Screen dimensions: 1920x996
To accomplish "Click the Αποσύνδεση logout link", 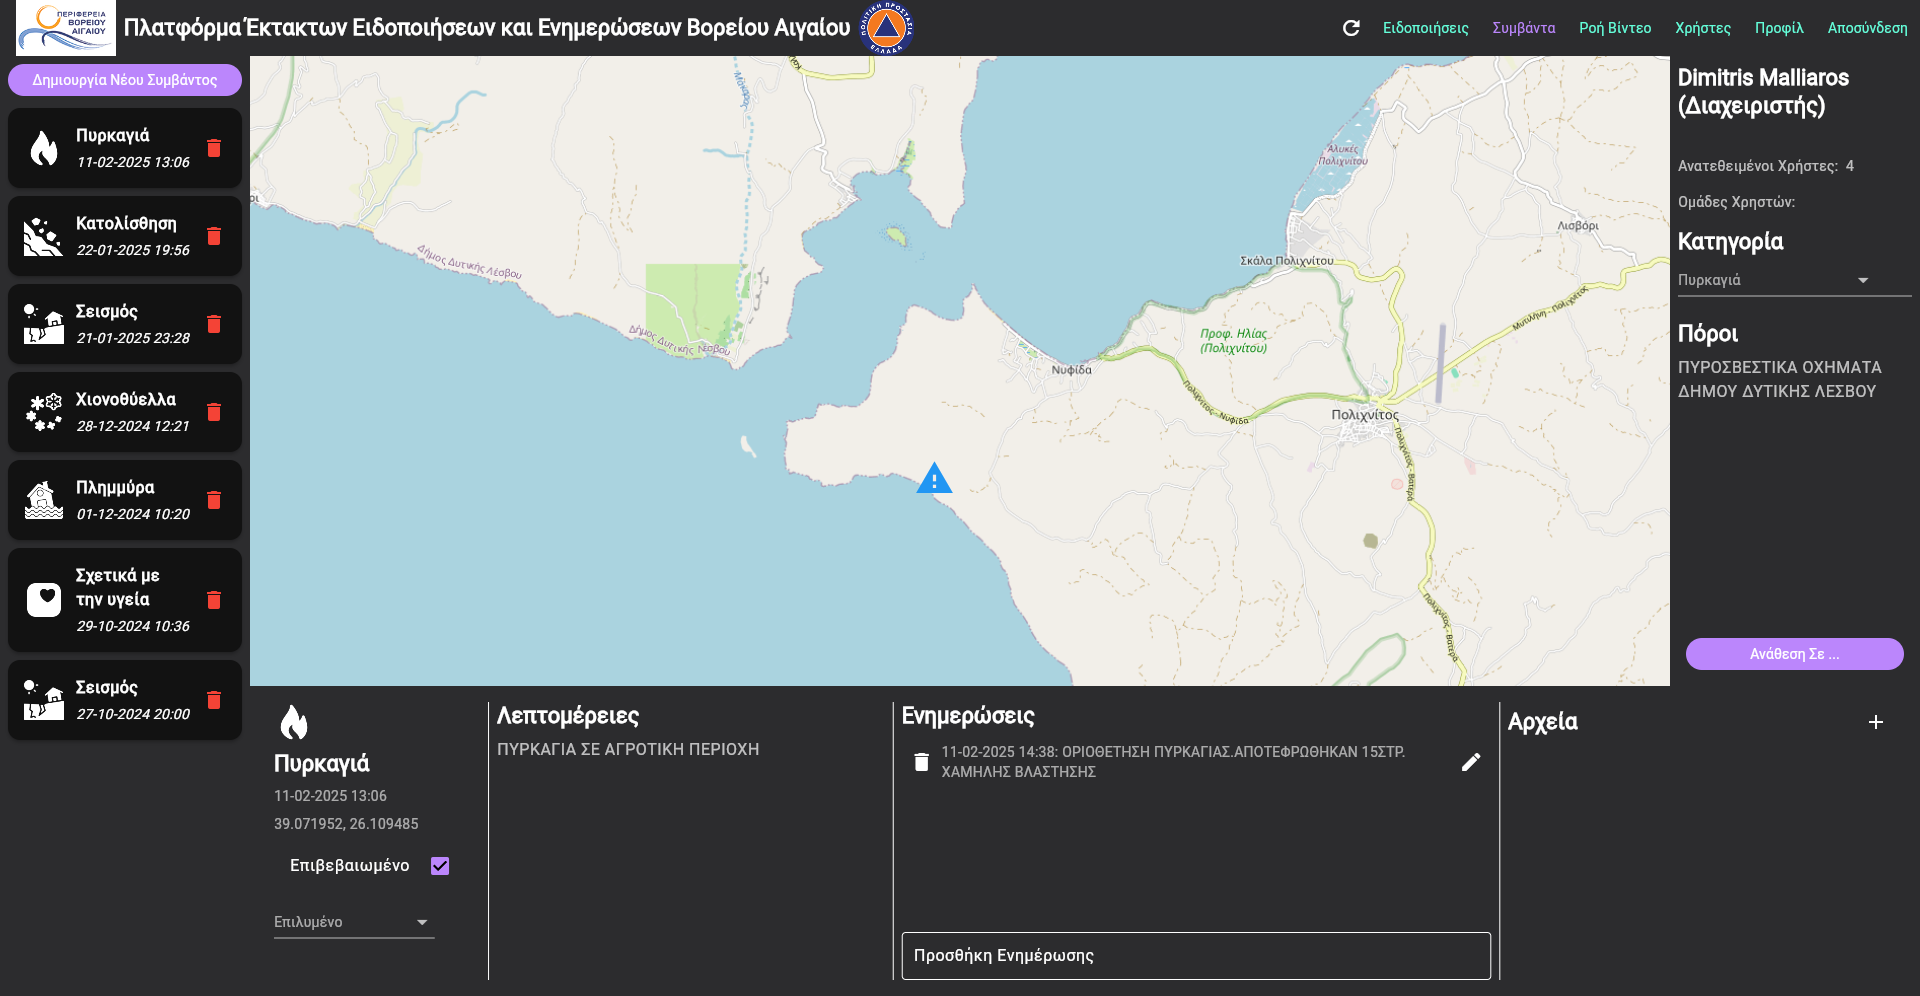I will click(x=1867, y=28).
